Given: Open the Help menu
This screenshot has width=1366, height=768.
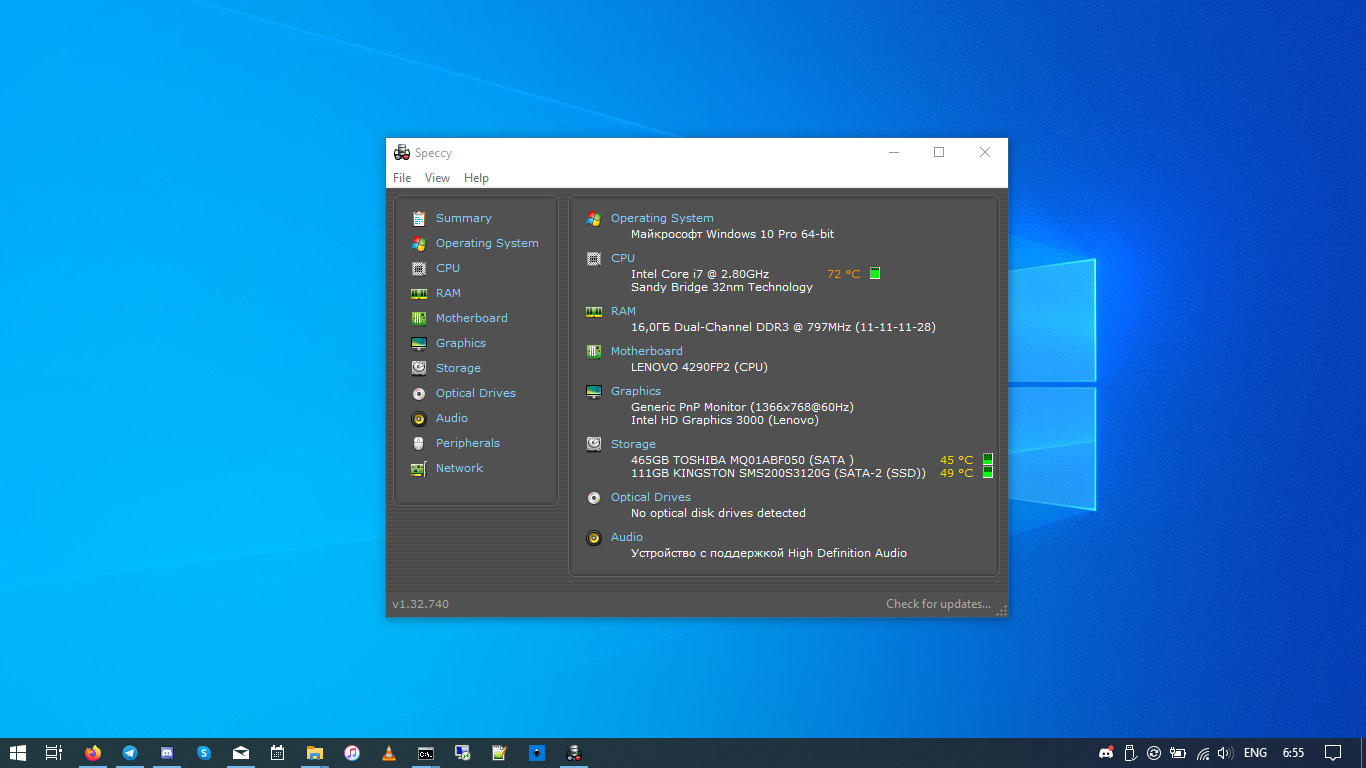Looking at the screenshot, I should click(476, 178).
